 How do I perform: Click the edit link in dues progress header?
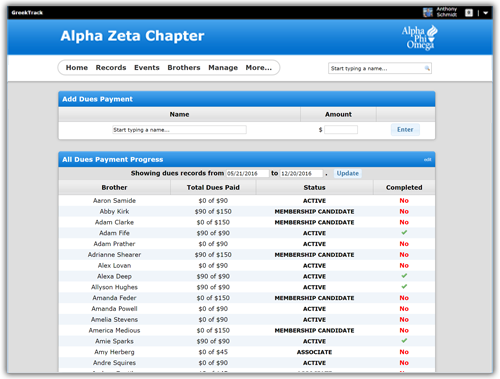[x=427, y=160]
